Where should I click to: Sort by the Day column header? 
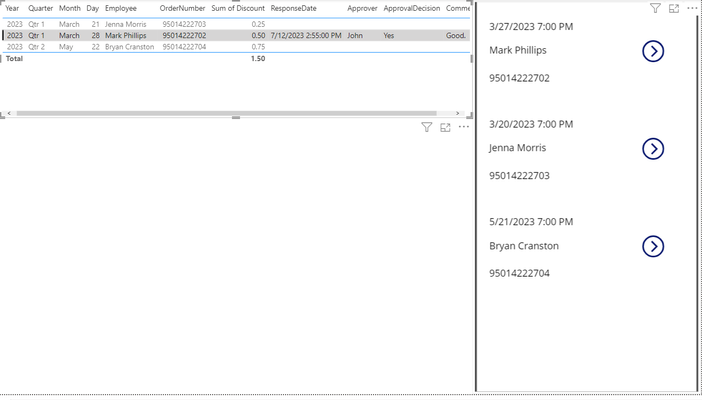coord(93,8)
